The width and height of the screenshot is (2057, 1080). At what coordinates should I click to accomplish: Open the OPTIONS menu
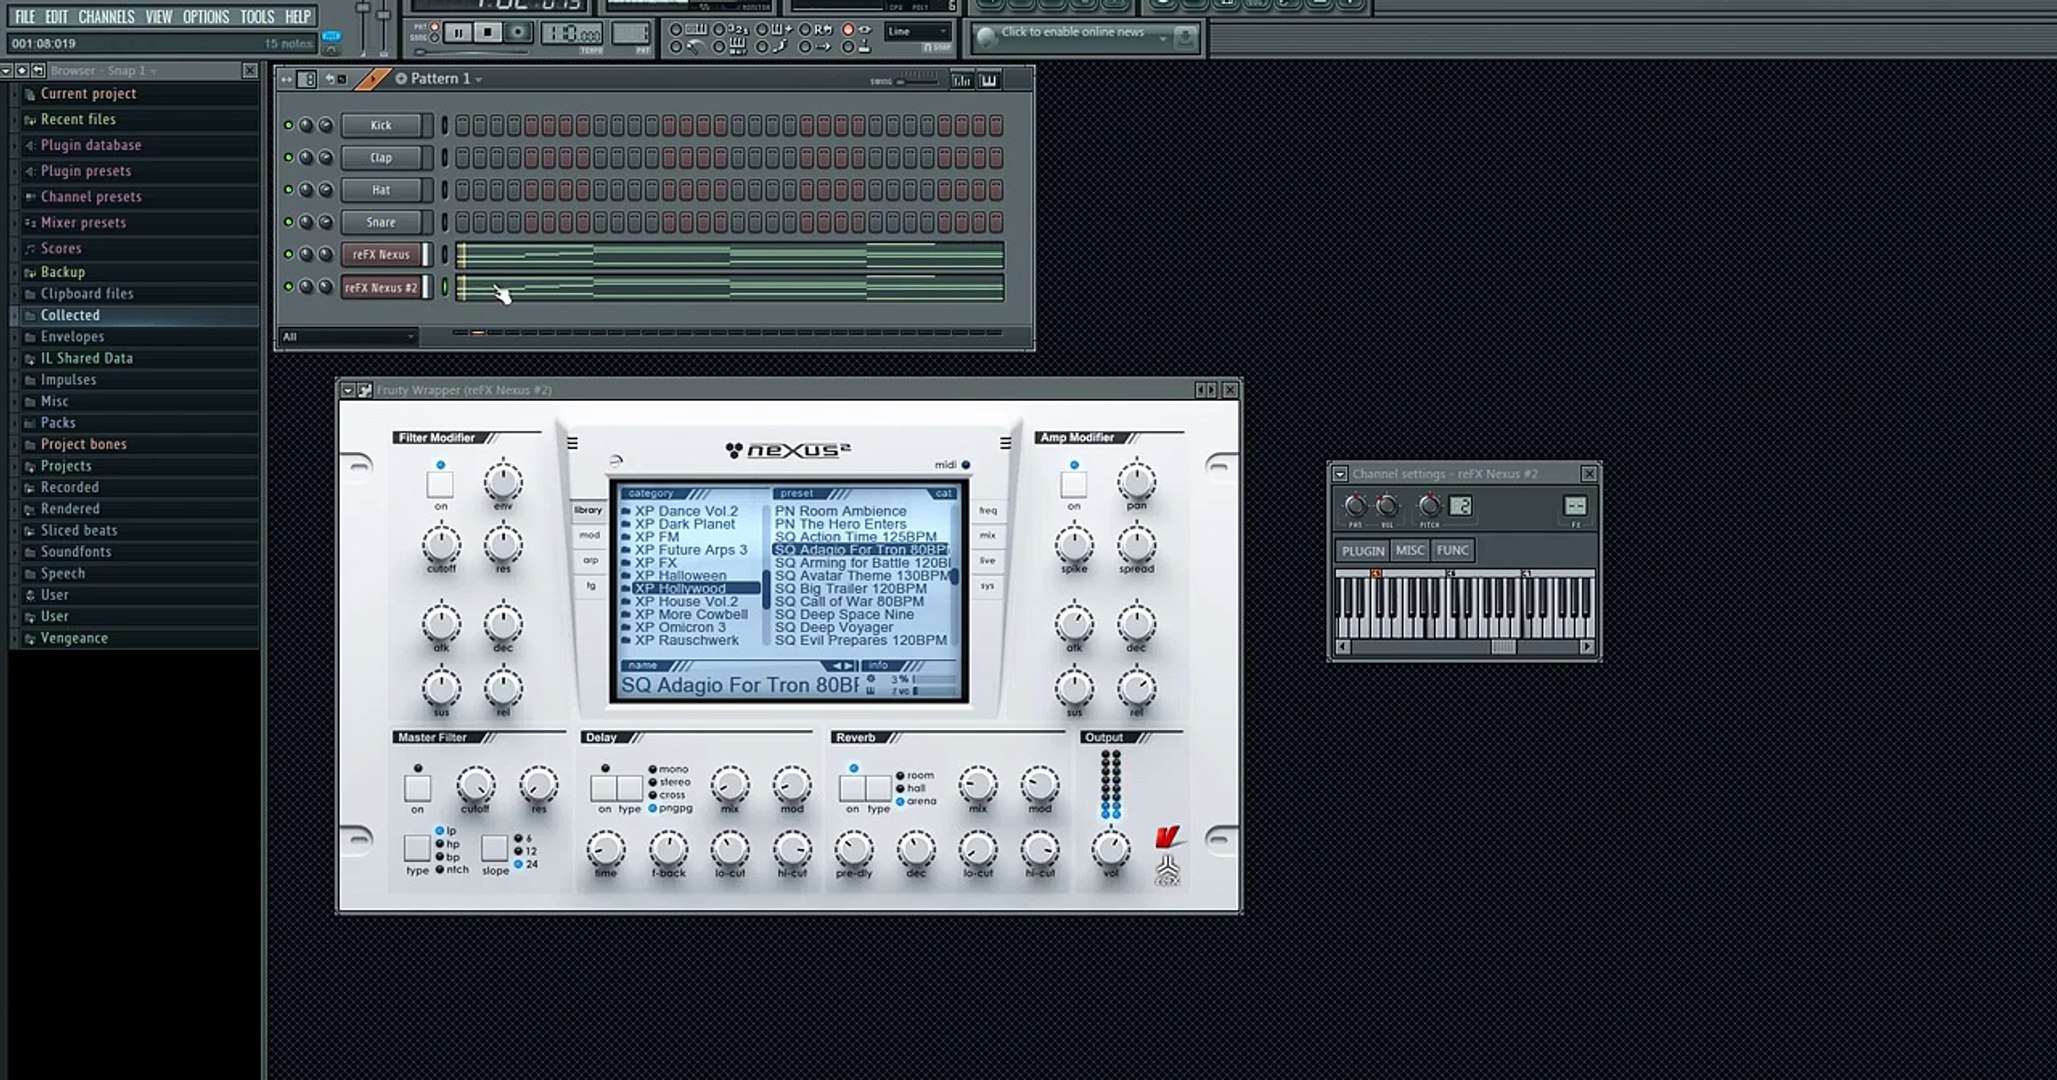[205, 17]
